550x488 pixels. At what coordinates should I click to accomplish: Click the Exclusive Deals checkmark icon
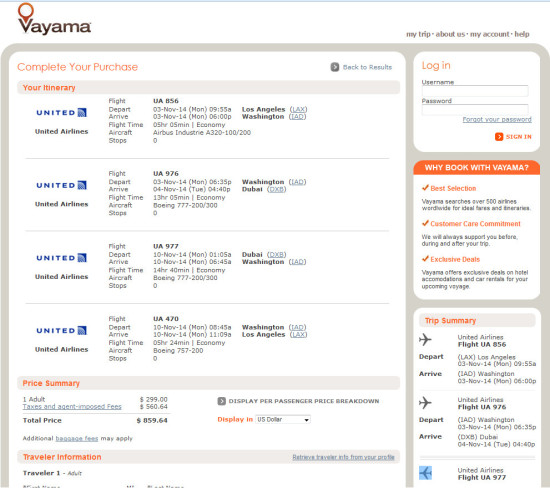pos(425,259)
